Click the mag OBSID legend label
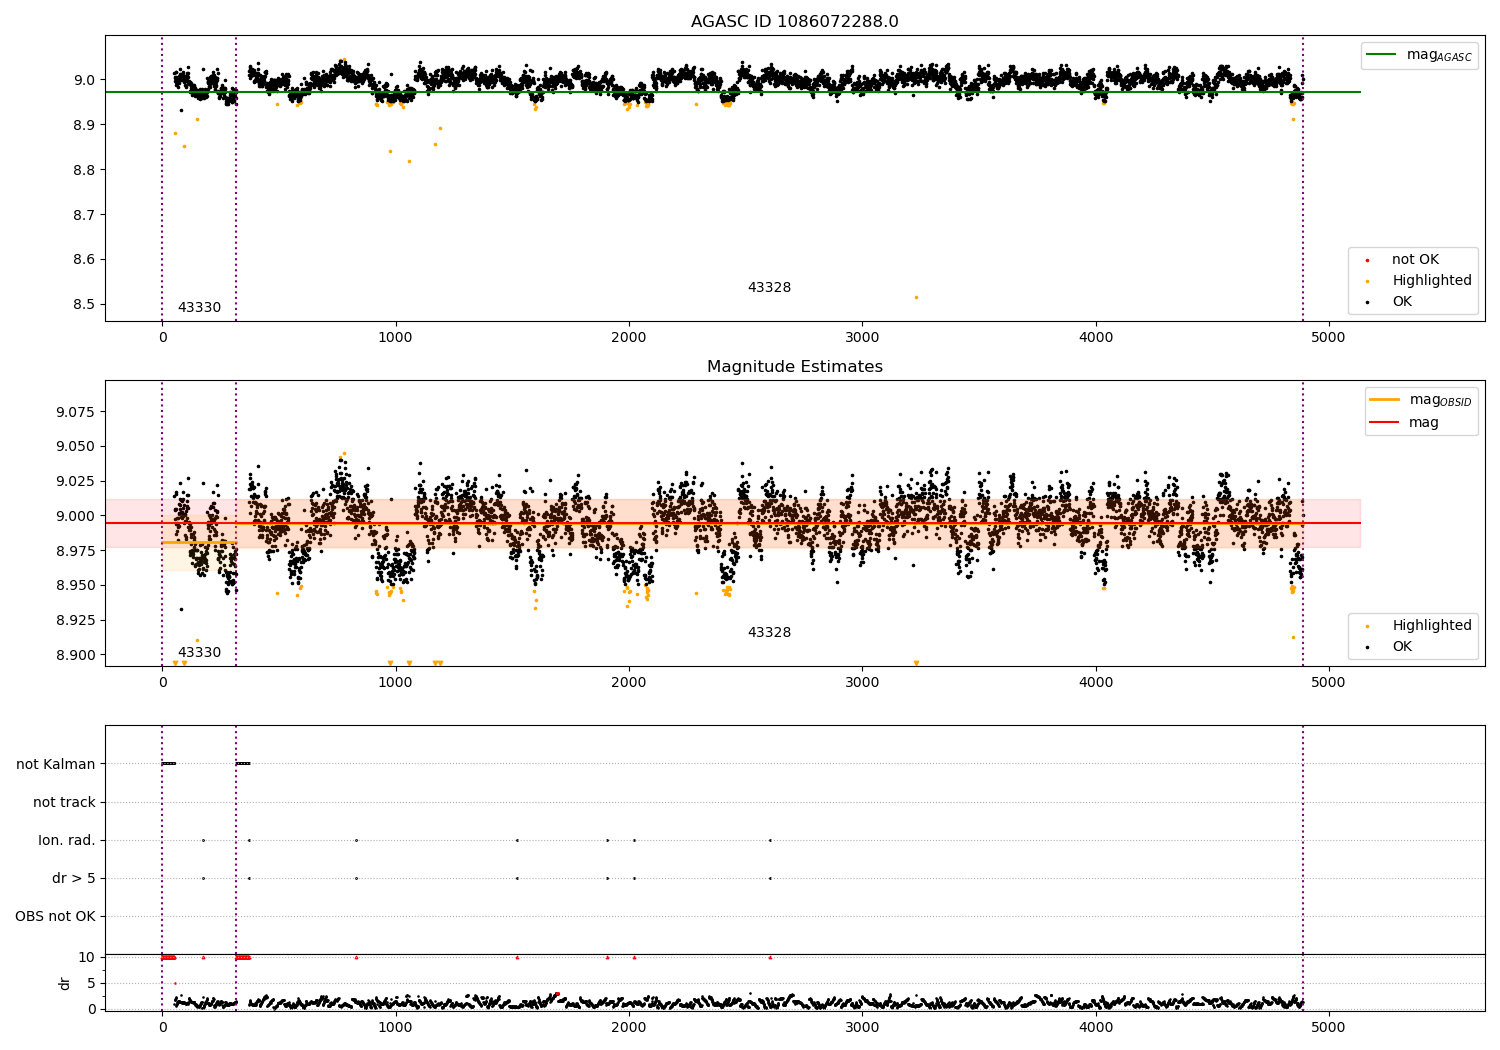Viewport: 1500px width, 1050px height. point(1440,400)
